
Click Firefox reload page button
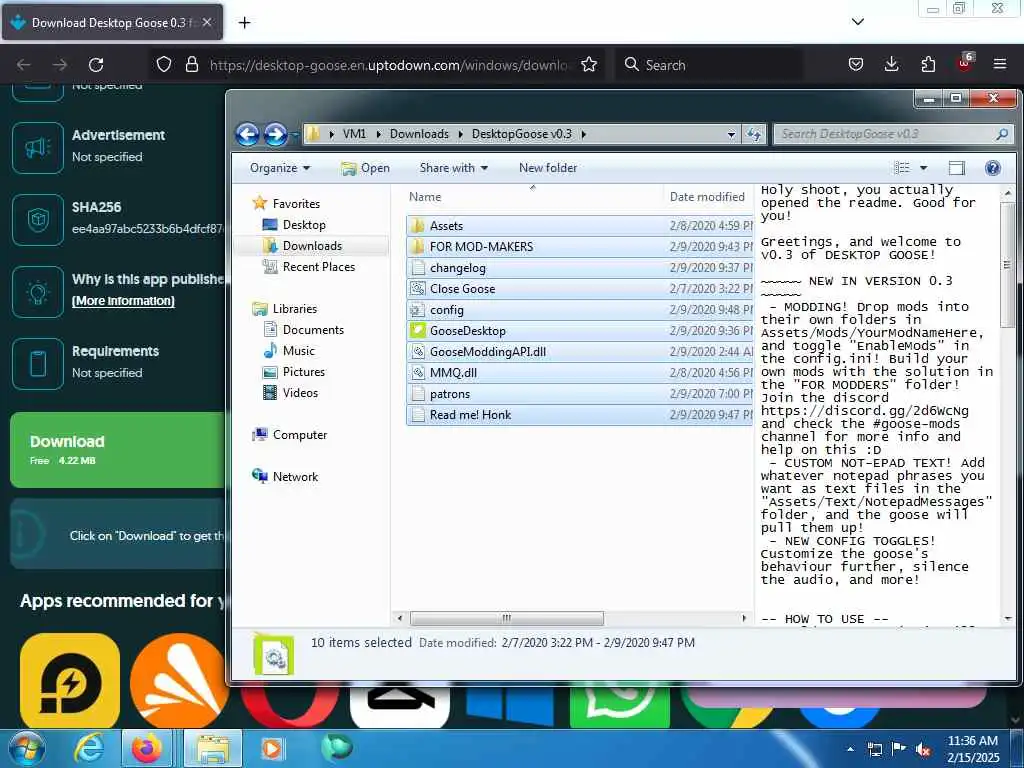tap(96, 65)
